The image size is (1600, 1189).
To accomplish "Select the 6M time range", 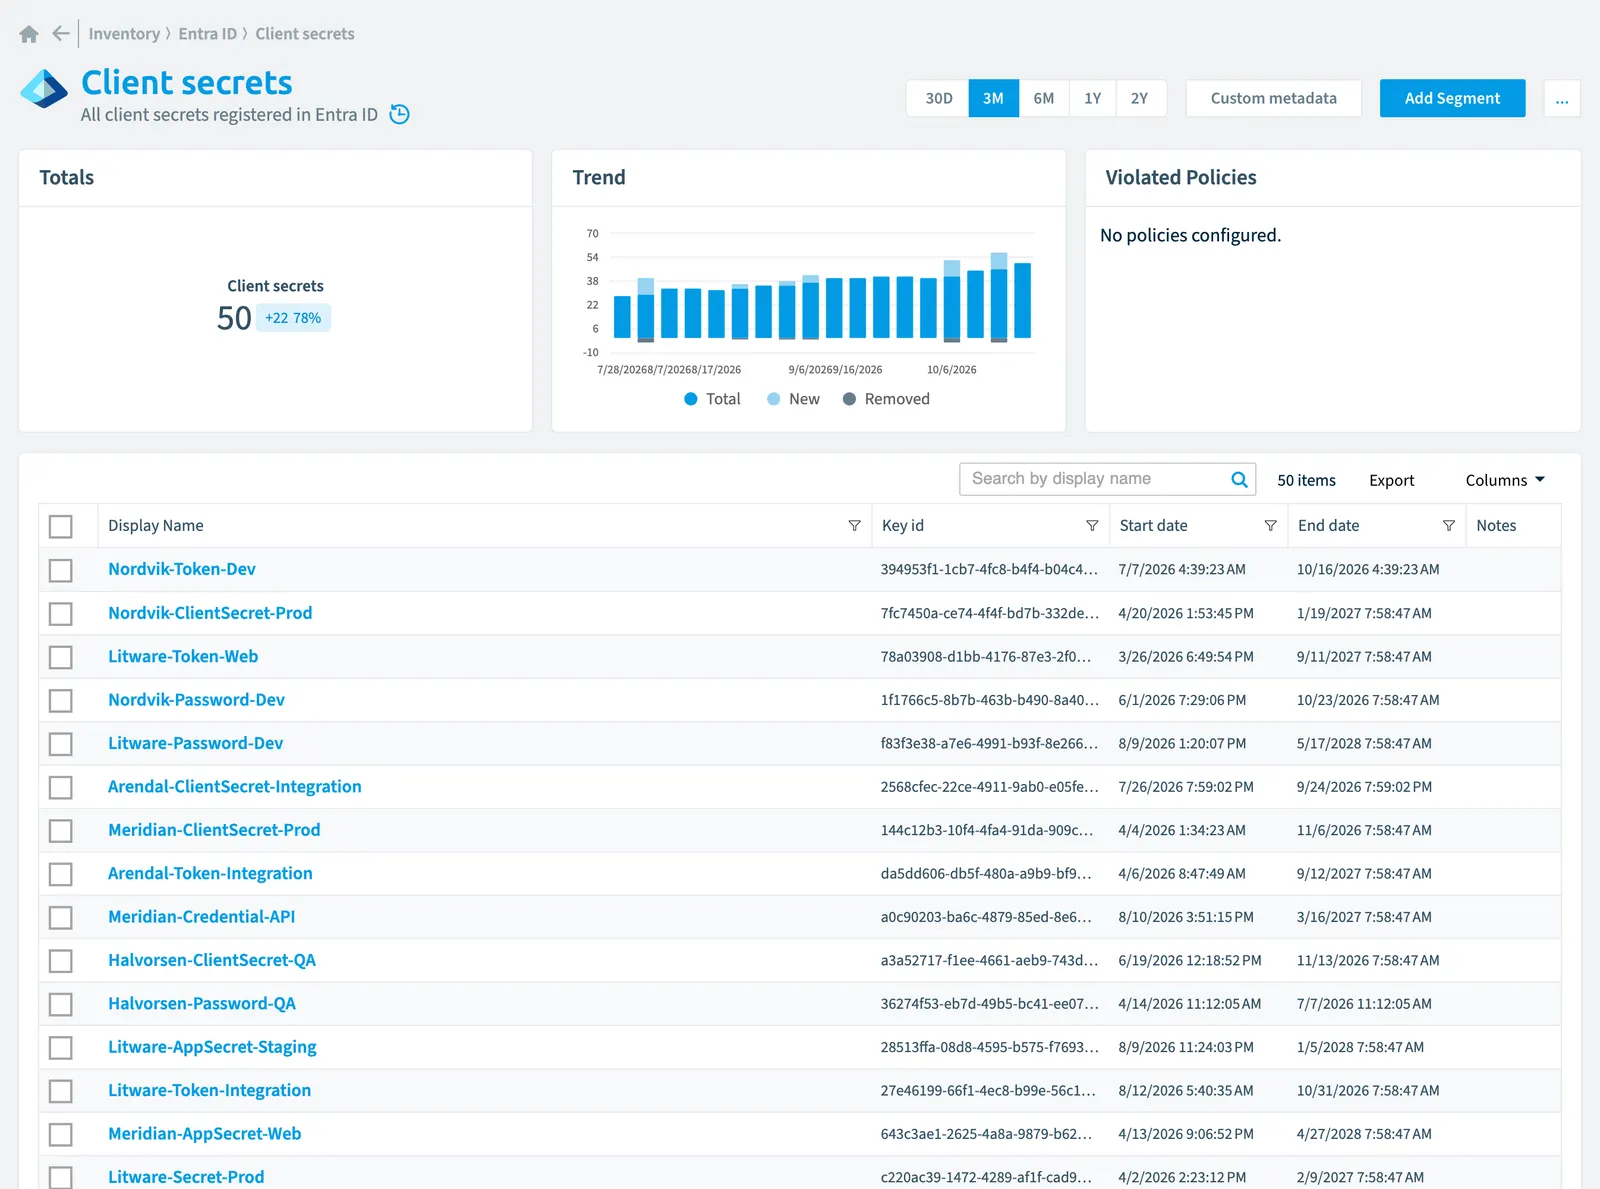I will click(1044, 98).
